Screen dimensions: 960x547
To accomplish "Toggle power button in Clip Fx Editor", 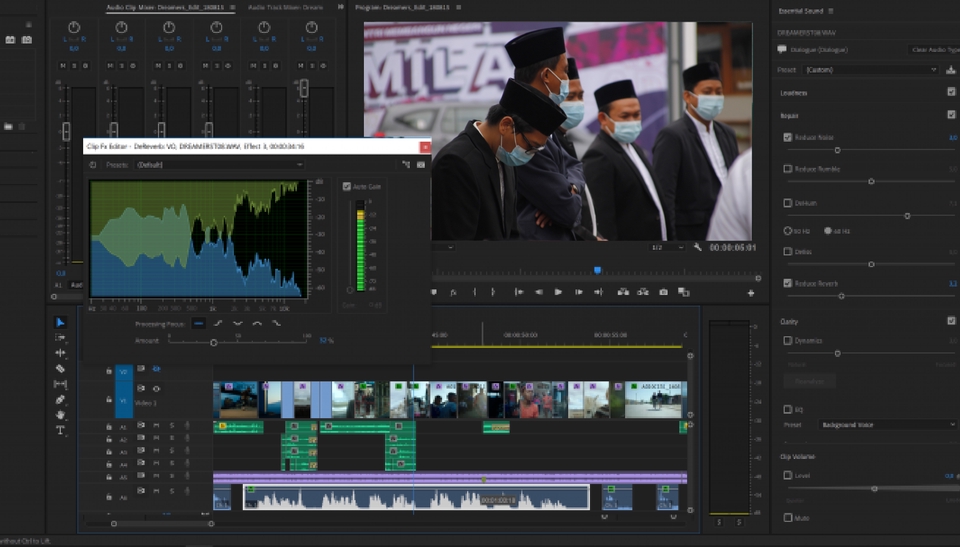I will pos(93,165).
